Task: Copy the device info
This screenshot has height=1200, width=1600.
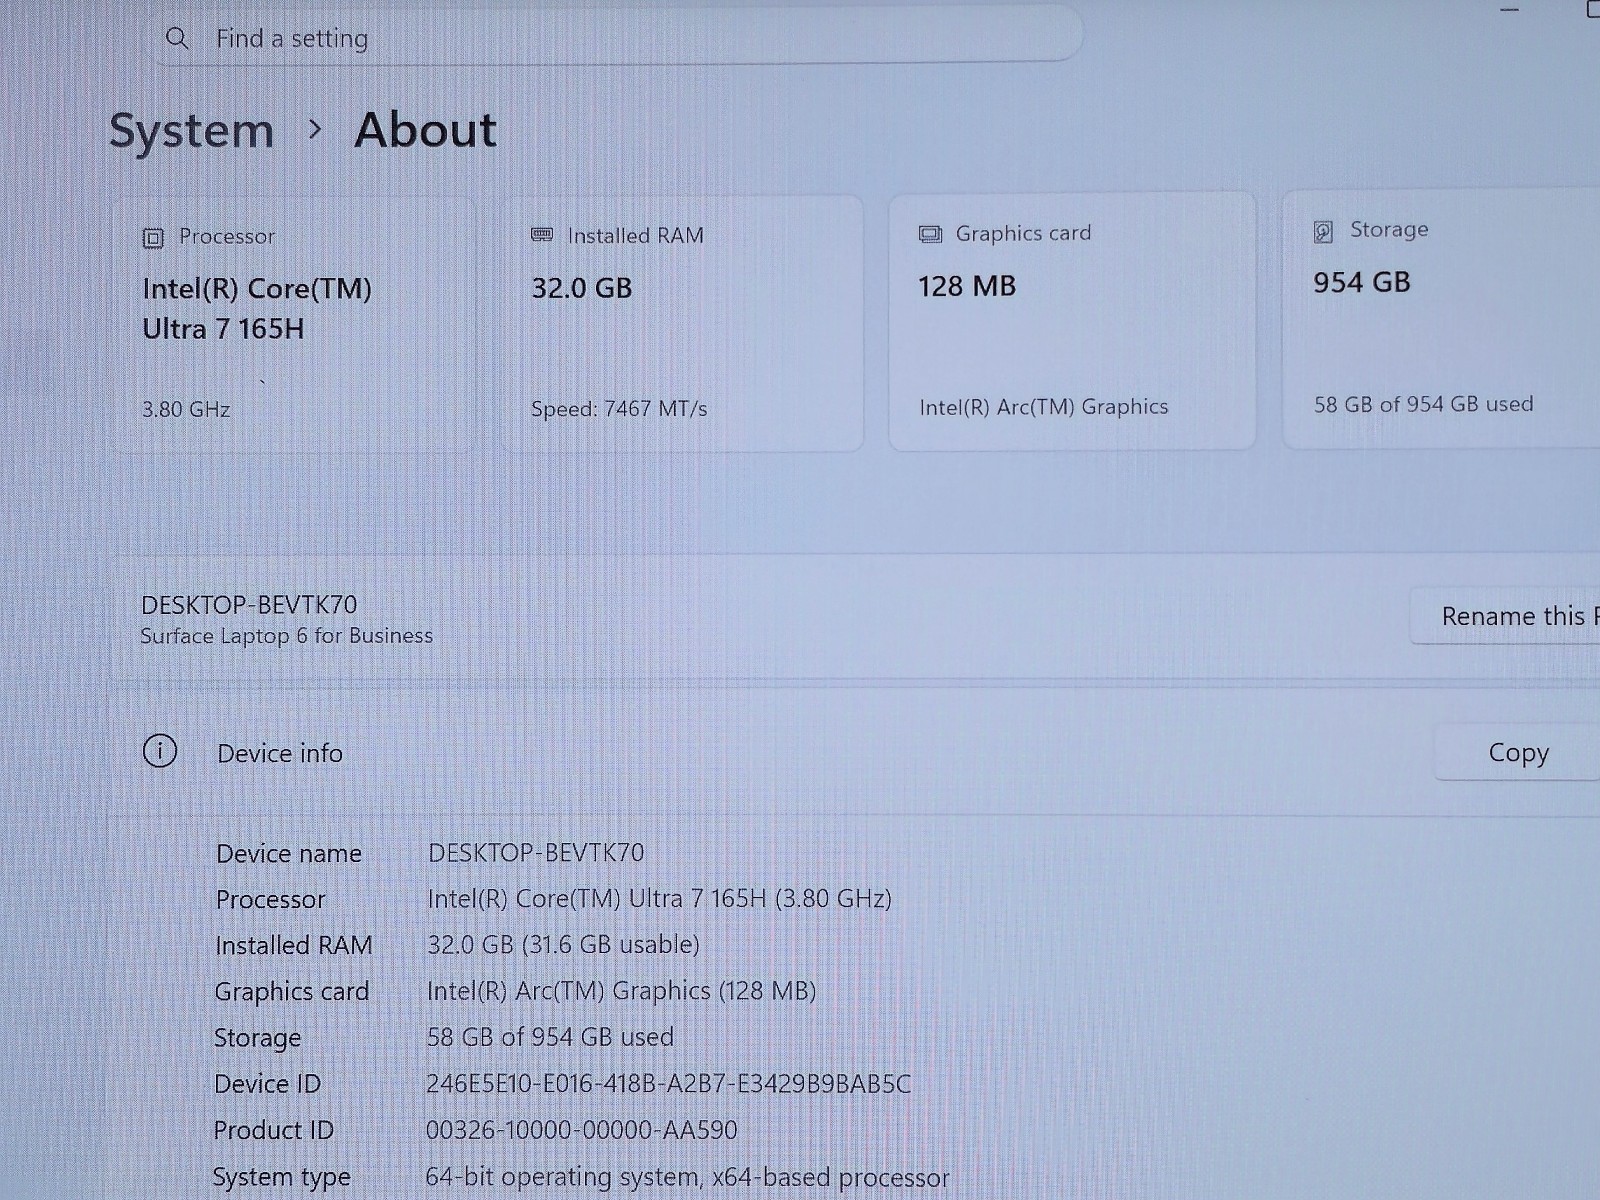Action: pyautogui.click(x=1518, y=752)
